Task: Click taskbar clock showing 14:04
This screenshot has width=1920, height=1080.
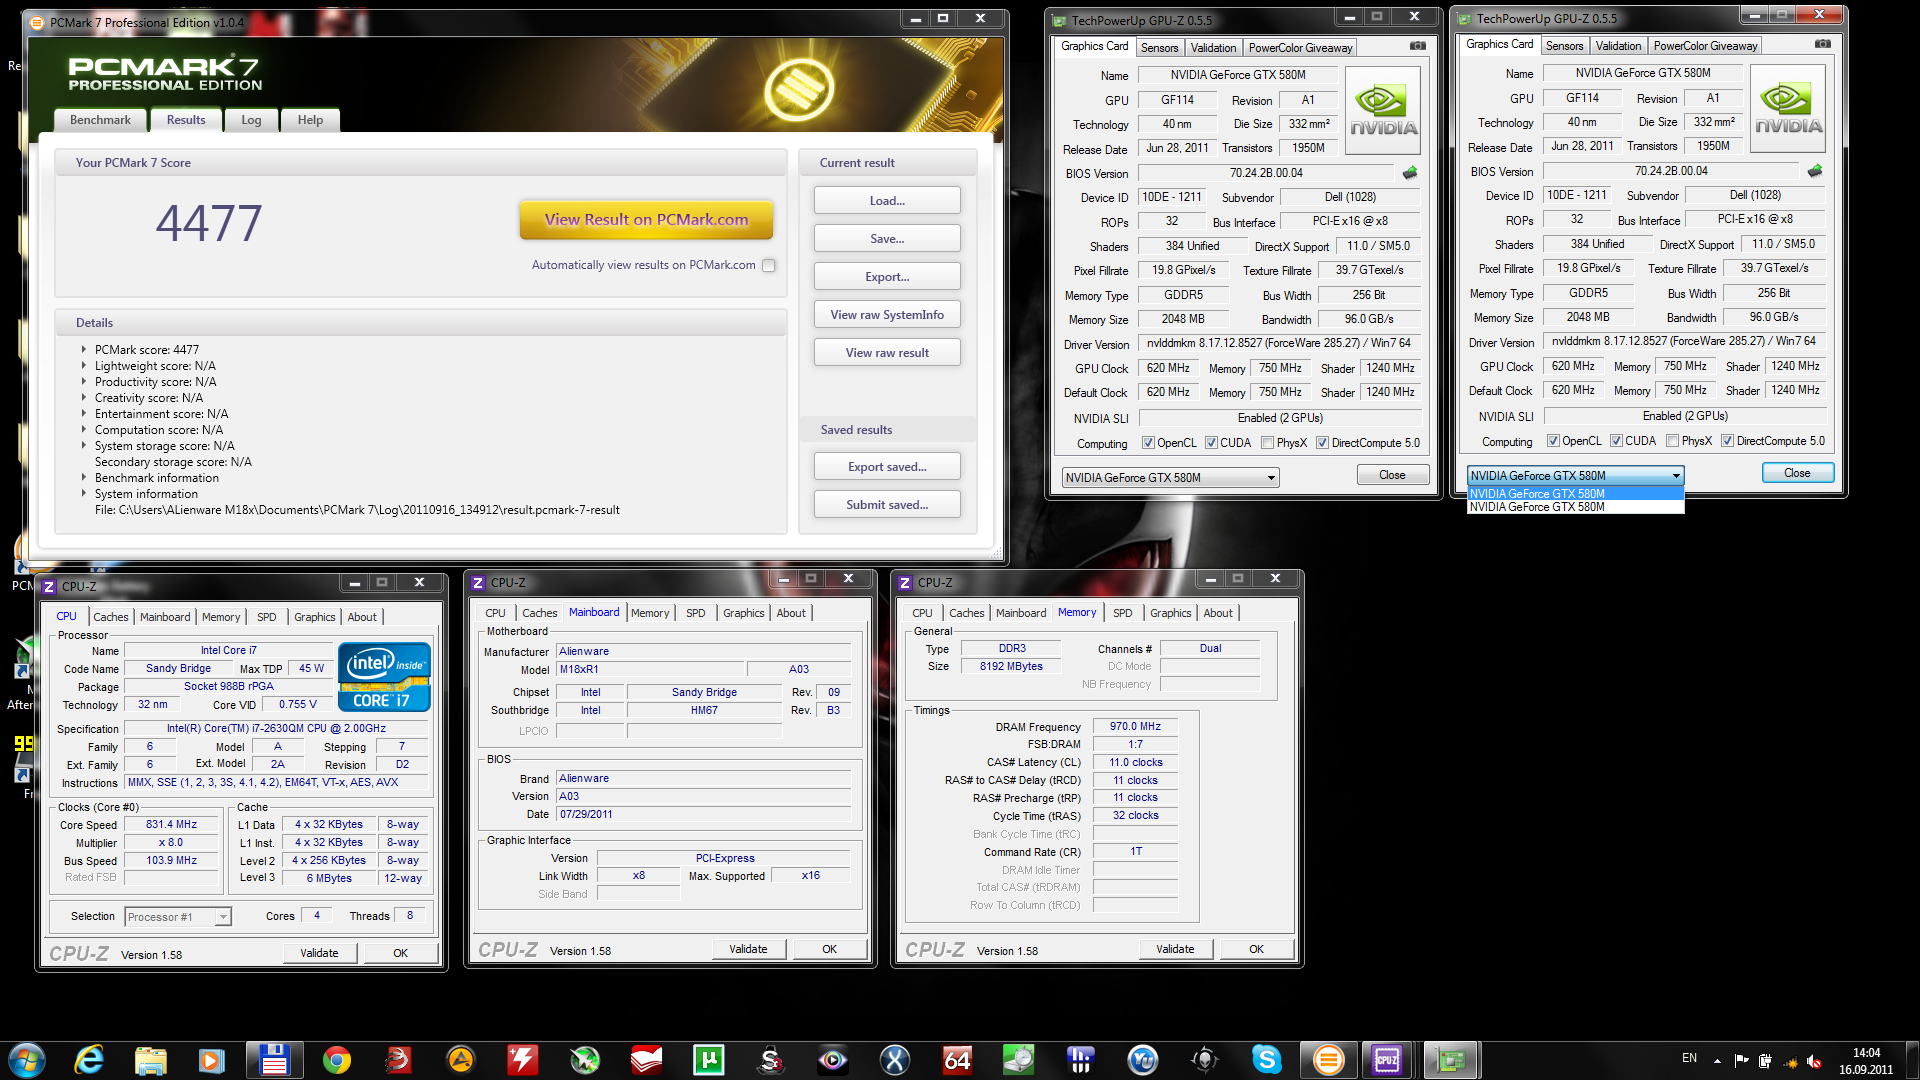Action: tap(1866, 1053)
